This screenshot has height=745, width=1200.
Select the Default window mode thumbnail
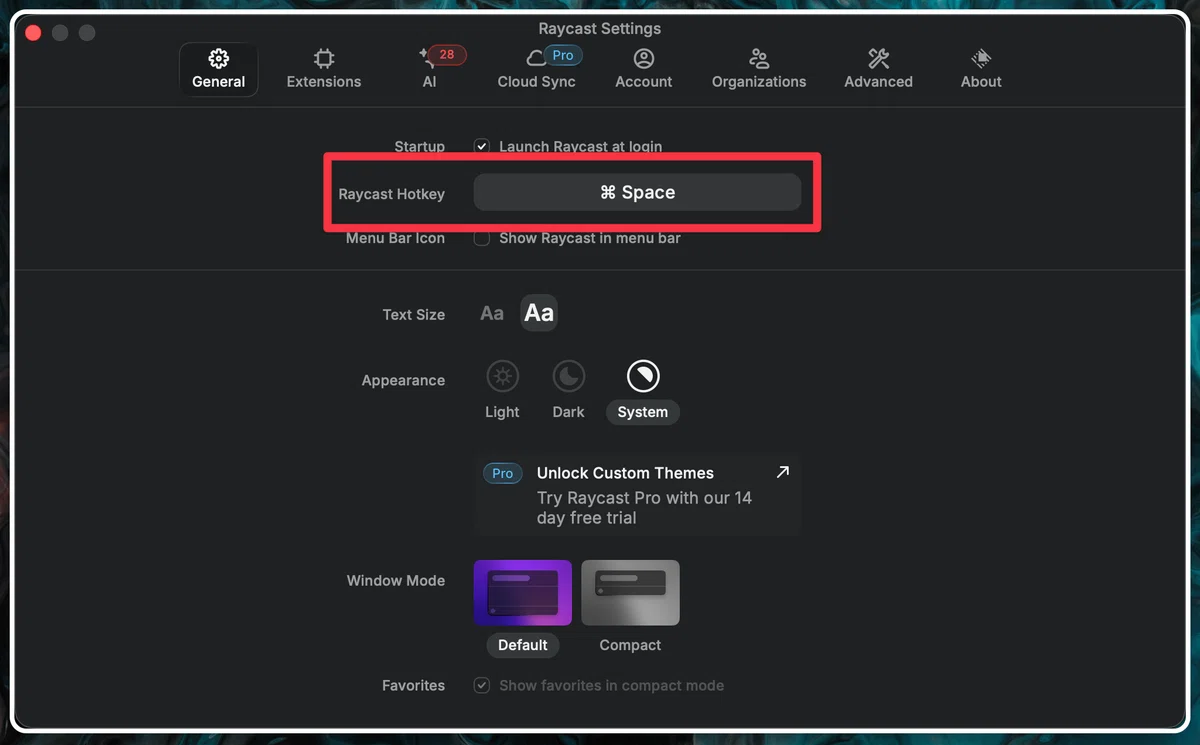click(522, 592)
